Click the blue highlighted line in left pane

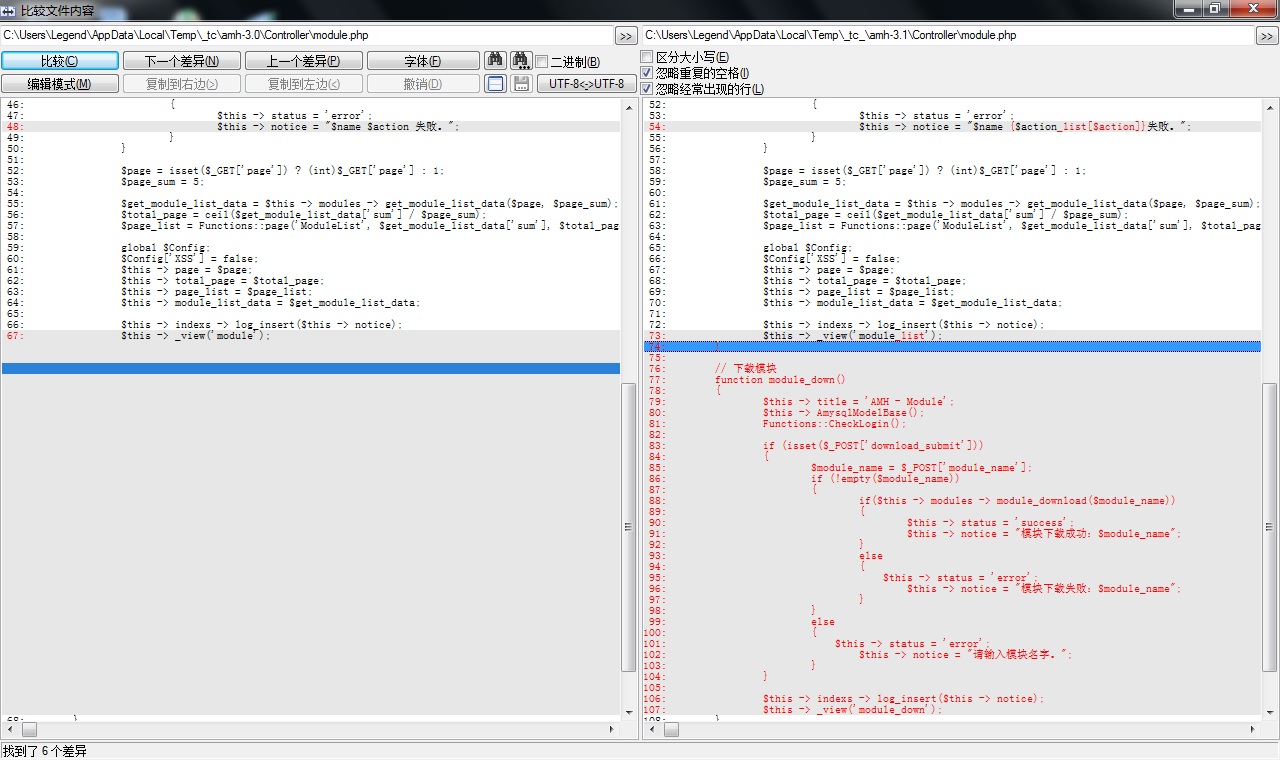click(x=311, y=369)
